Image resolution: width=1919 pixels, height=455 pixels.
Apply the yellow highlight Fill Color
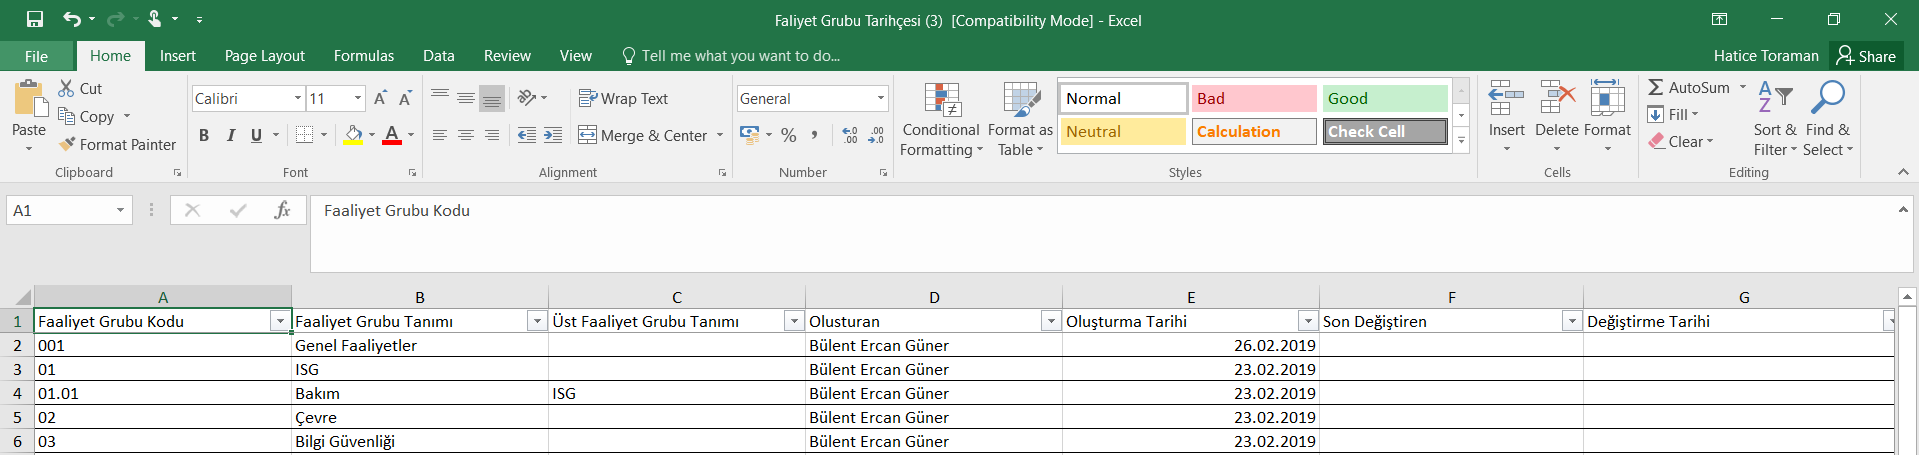point(353,135)
